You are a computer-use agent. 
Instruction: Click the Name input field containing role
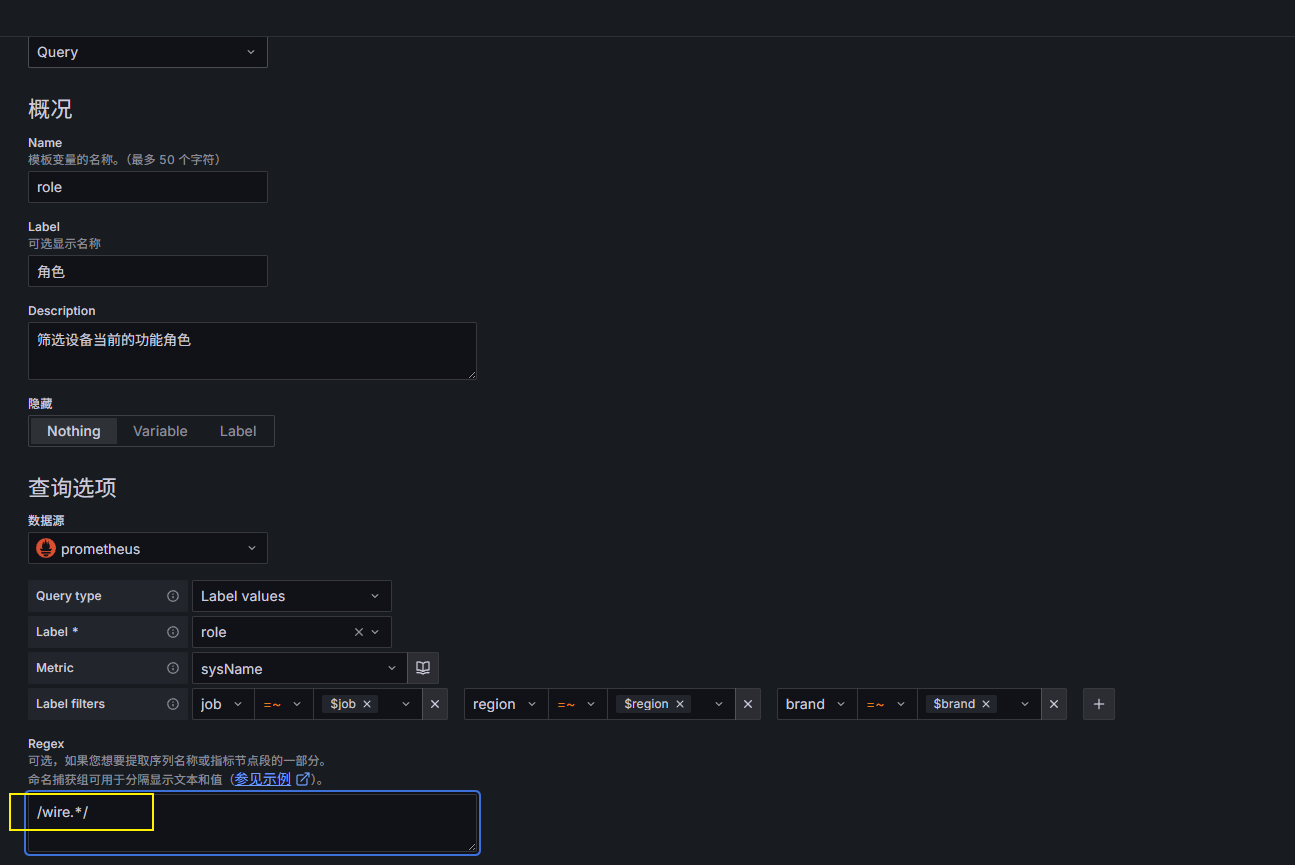[x=148, y=187]
